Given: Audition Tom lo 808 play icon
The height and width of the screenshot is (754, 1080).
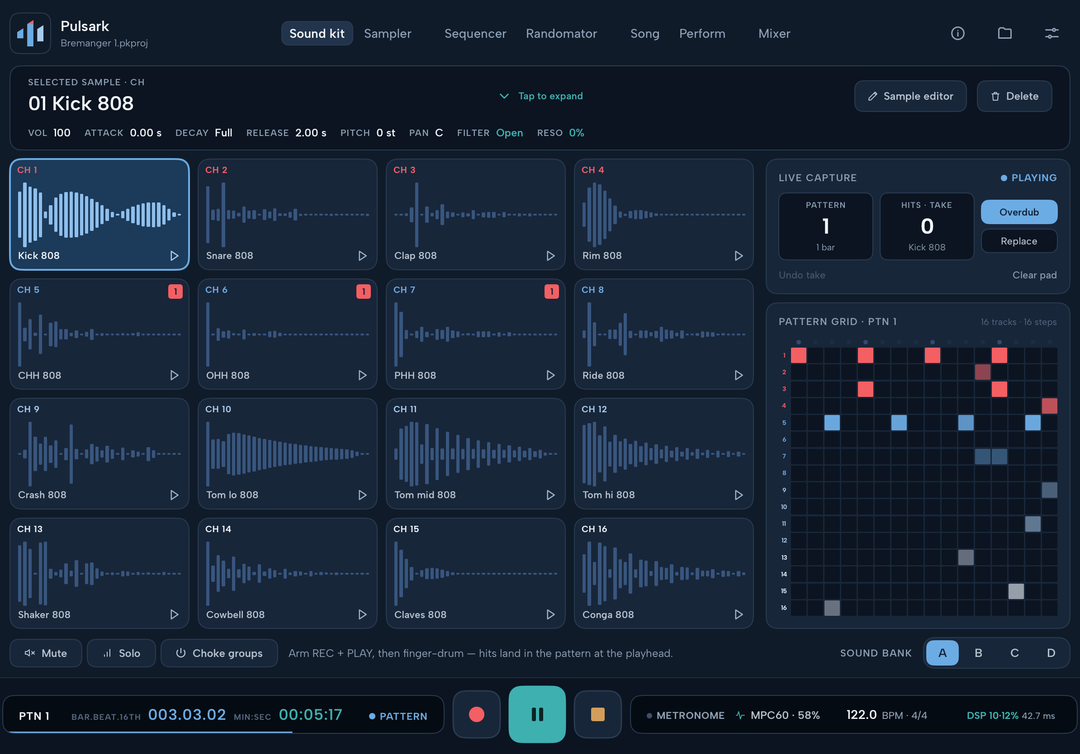Looking at the screenshot, I should pyautogui.click(x=362, y=495).
